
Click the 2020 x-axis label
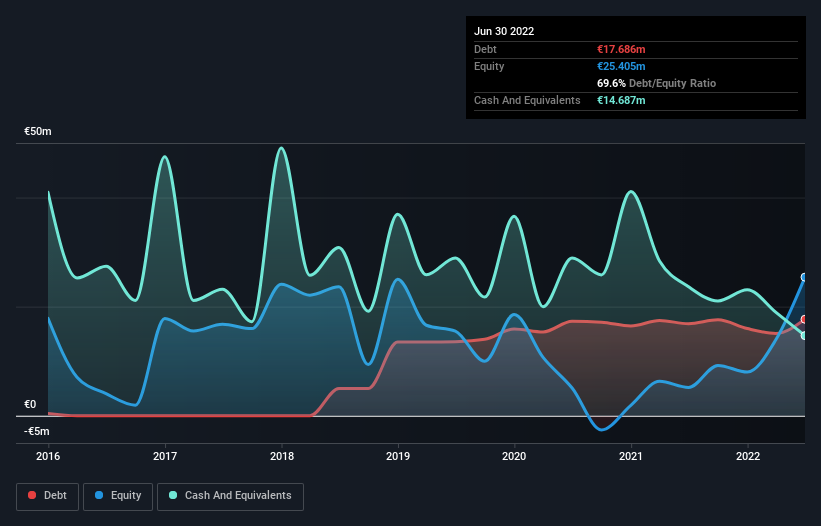[x=514, y=456]
